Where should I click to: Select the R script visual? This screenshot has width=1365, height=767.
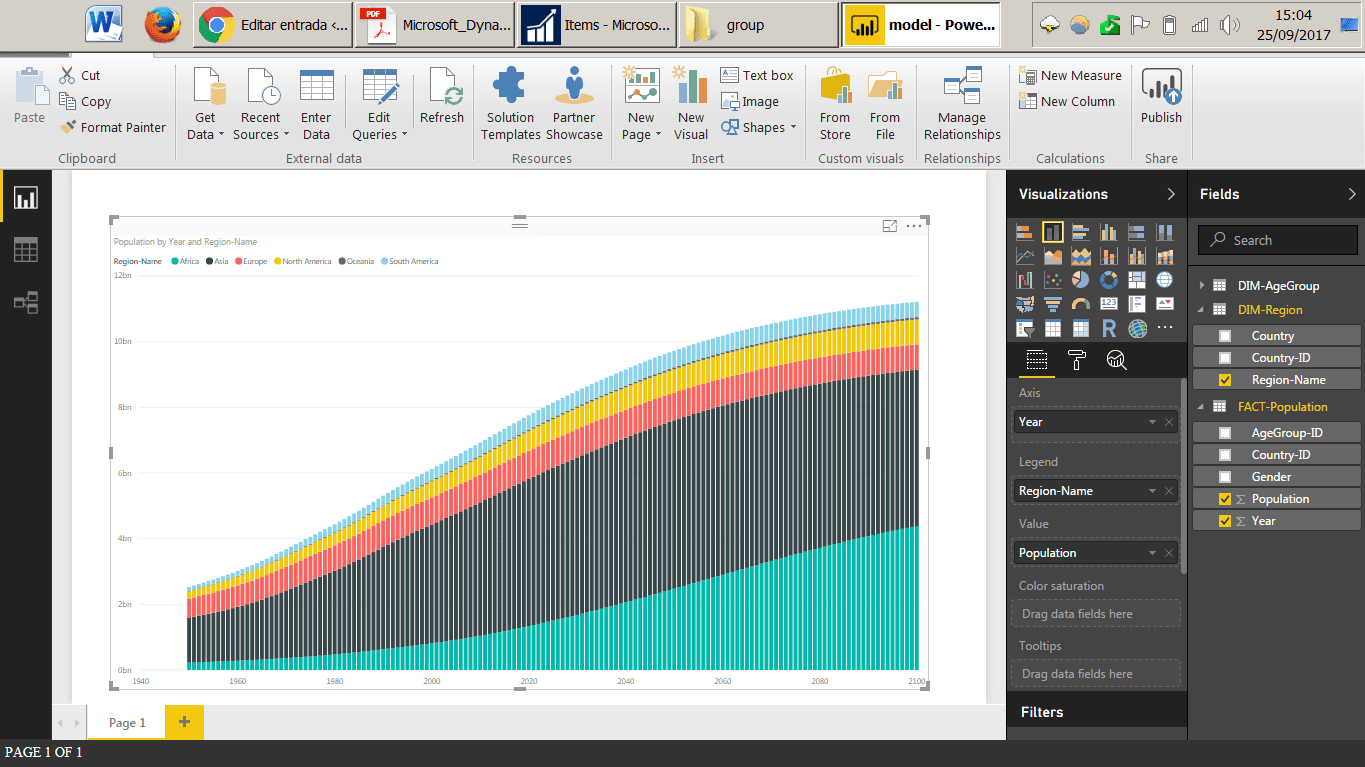click(x=1108, y=328)
